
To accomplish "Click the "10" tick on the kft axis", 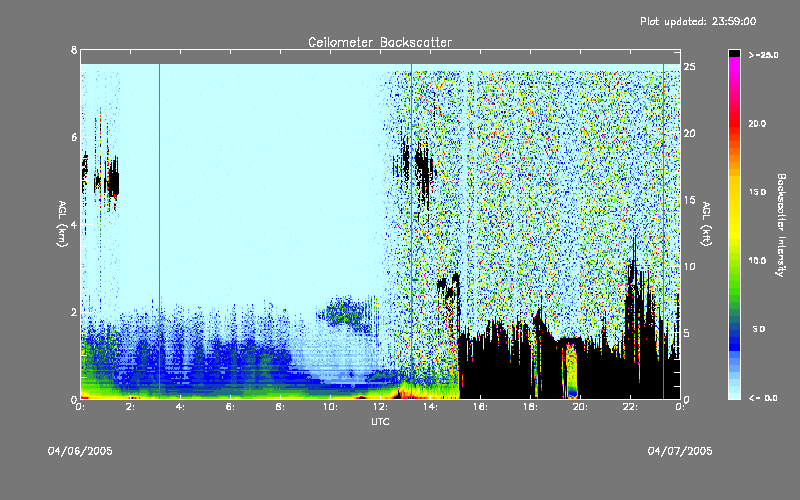I will [x=689, y=266].
